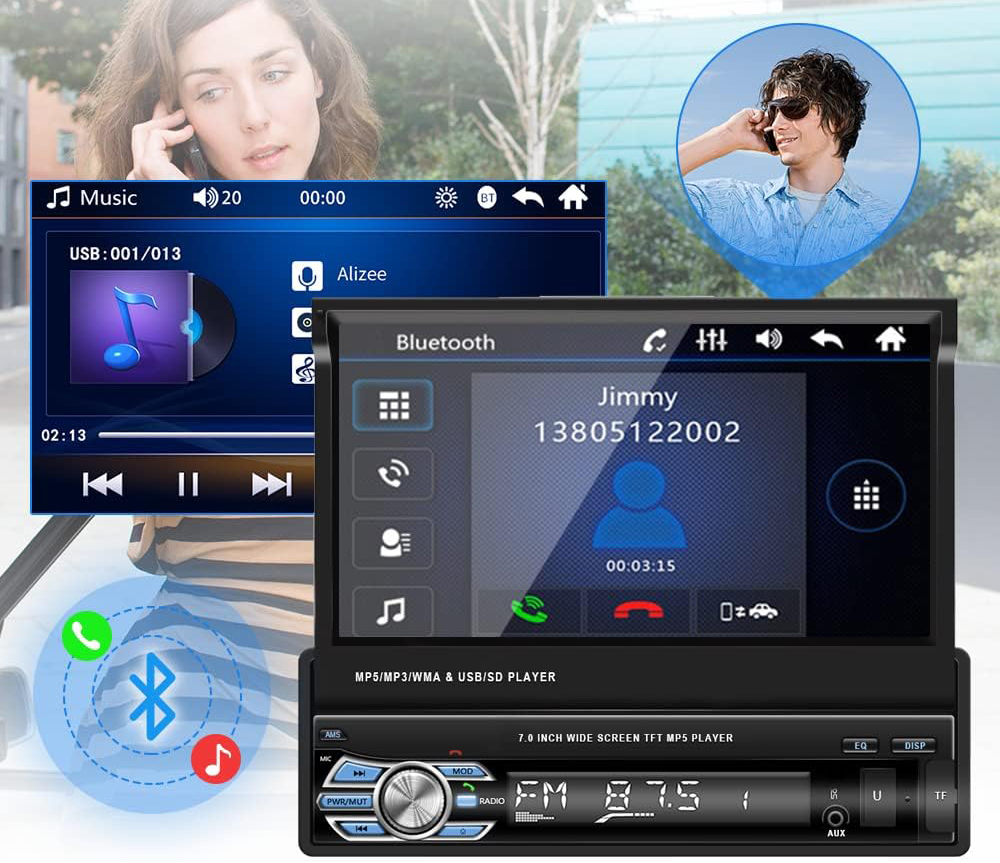Pause the music with the pause button
This screenshot has width=1000, height=863.
click(x=188, y=485)
